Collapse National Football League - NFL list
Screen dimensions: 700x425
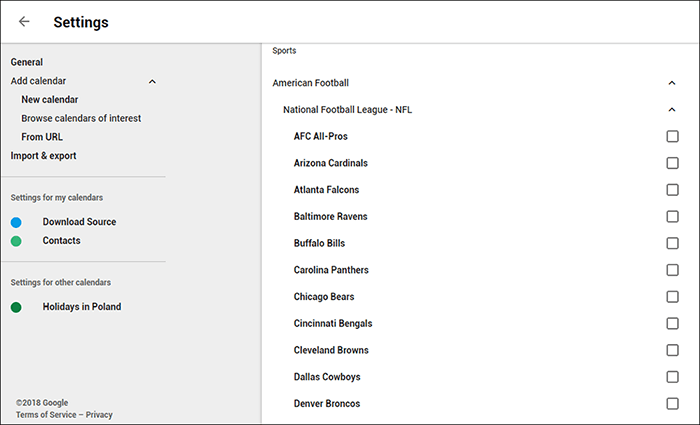click(x=672, y=110)
